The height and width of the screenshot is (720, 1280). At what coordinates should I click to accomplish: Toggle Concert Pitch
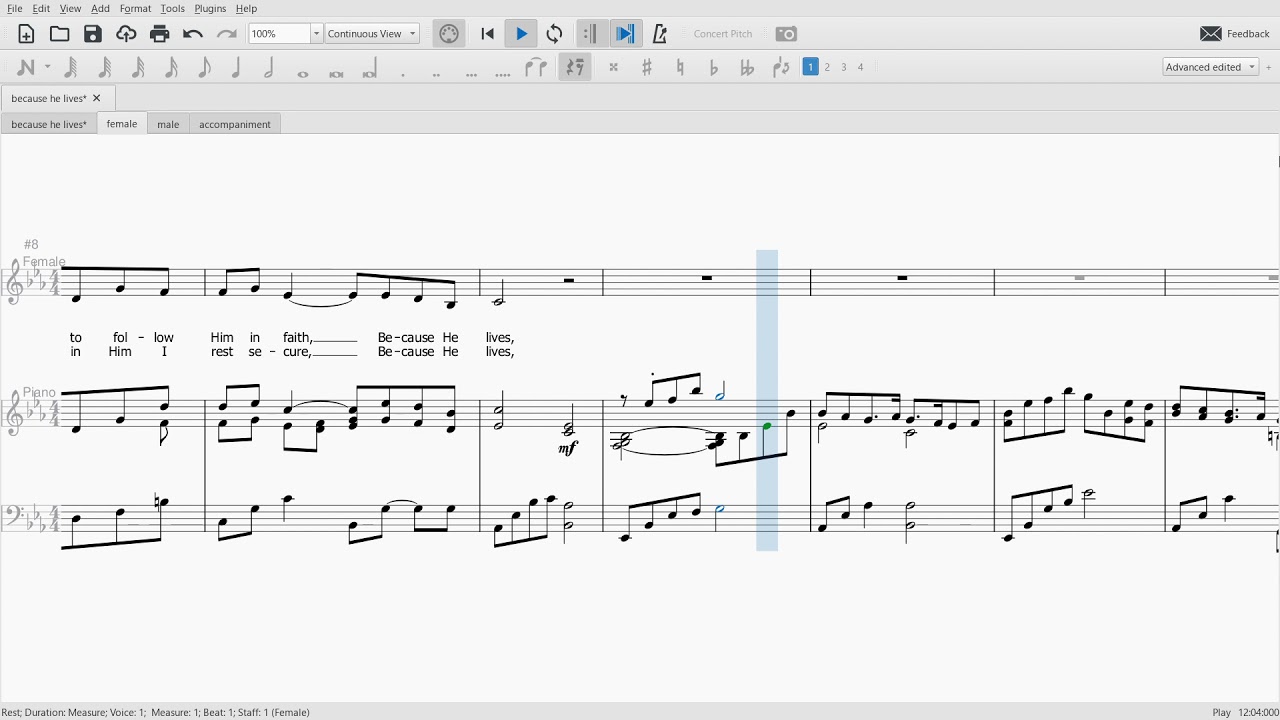(x=722, y=34)
